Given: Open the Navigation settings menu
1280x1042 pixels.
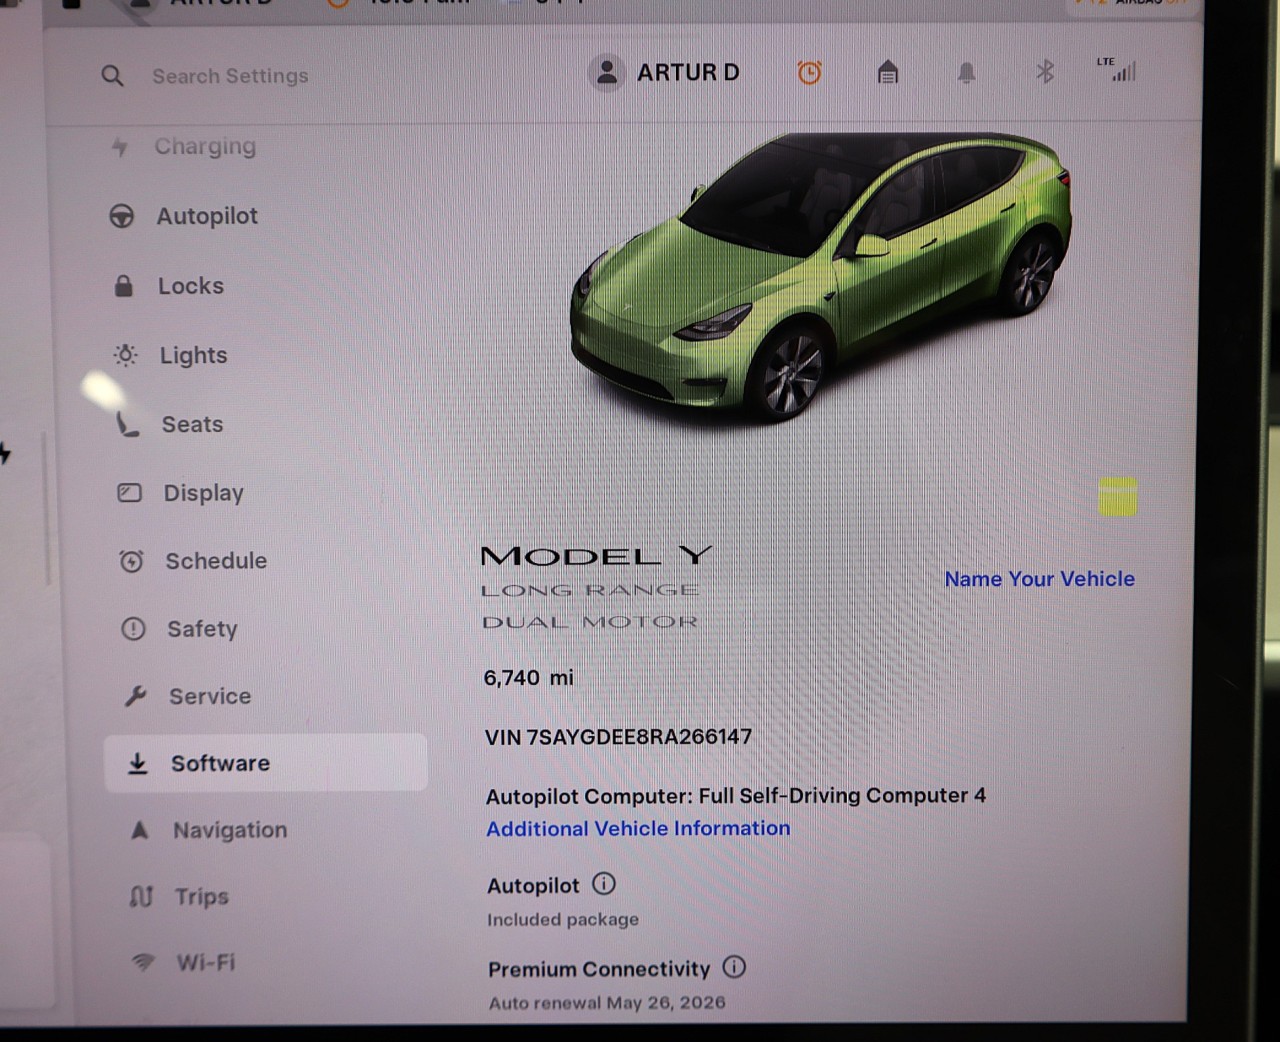Looking at the screenshot, I should 229,830.
